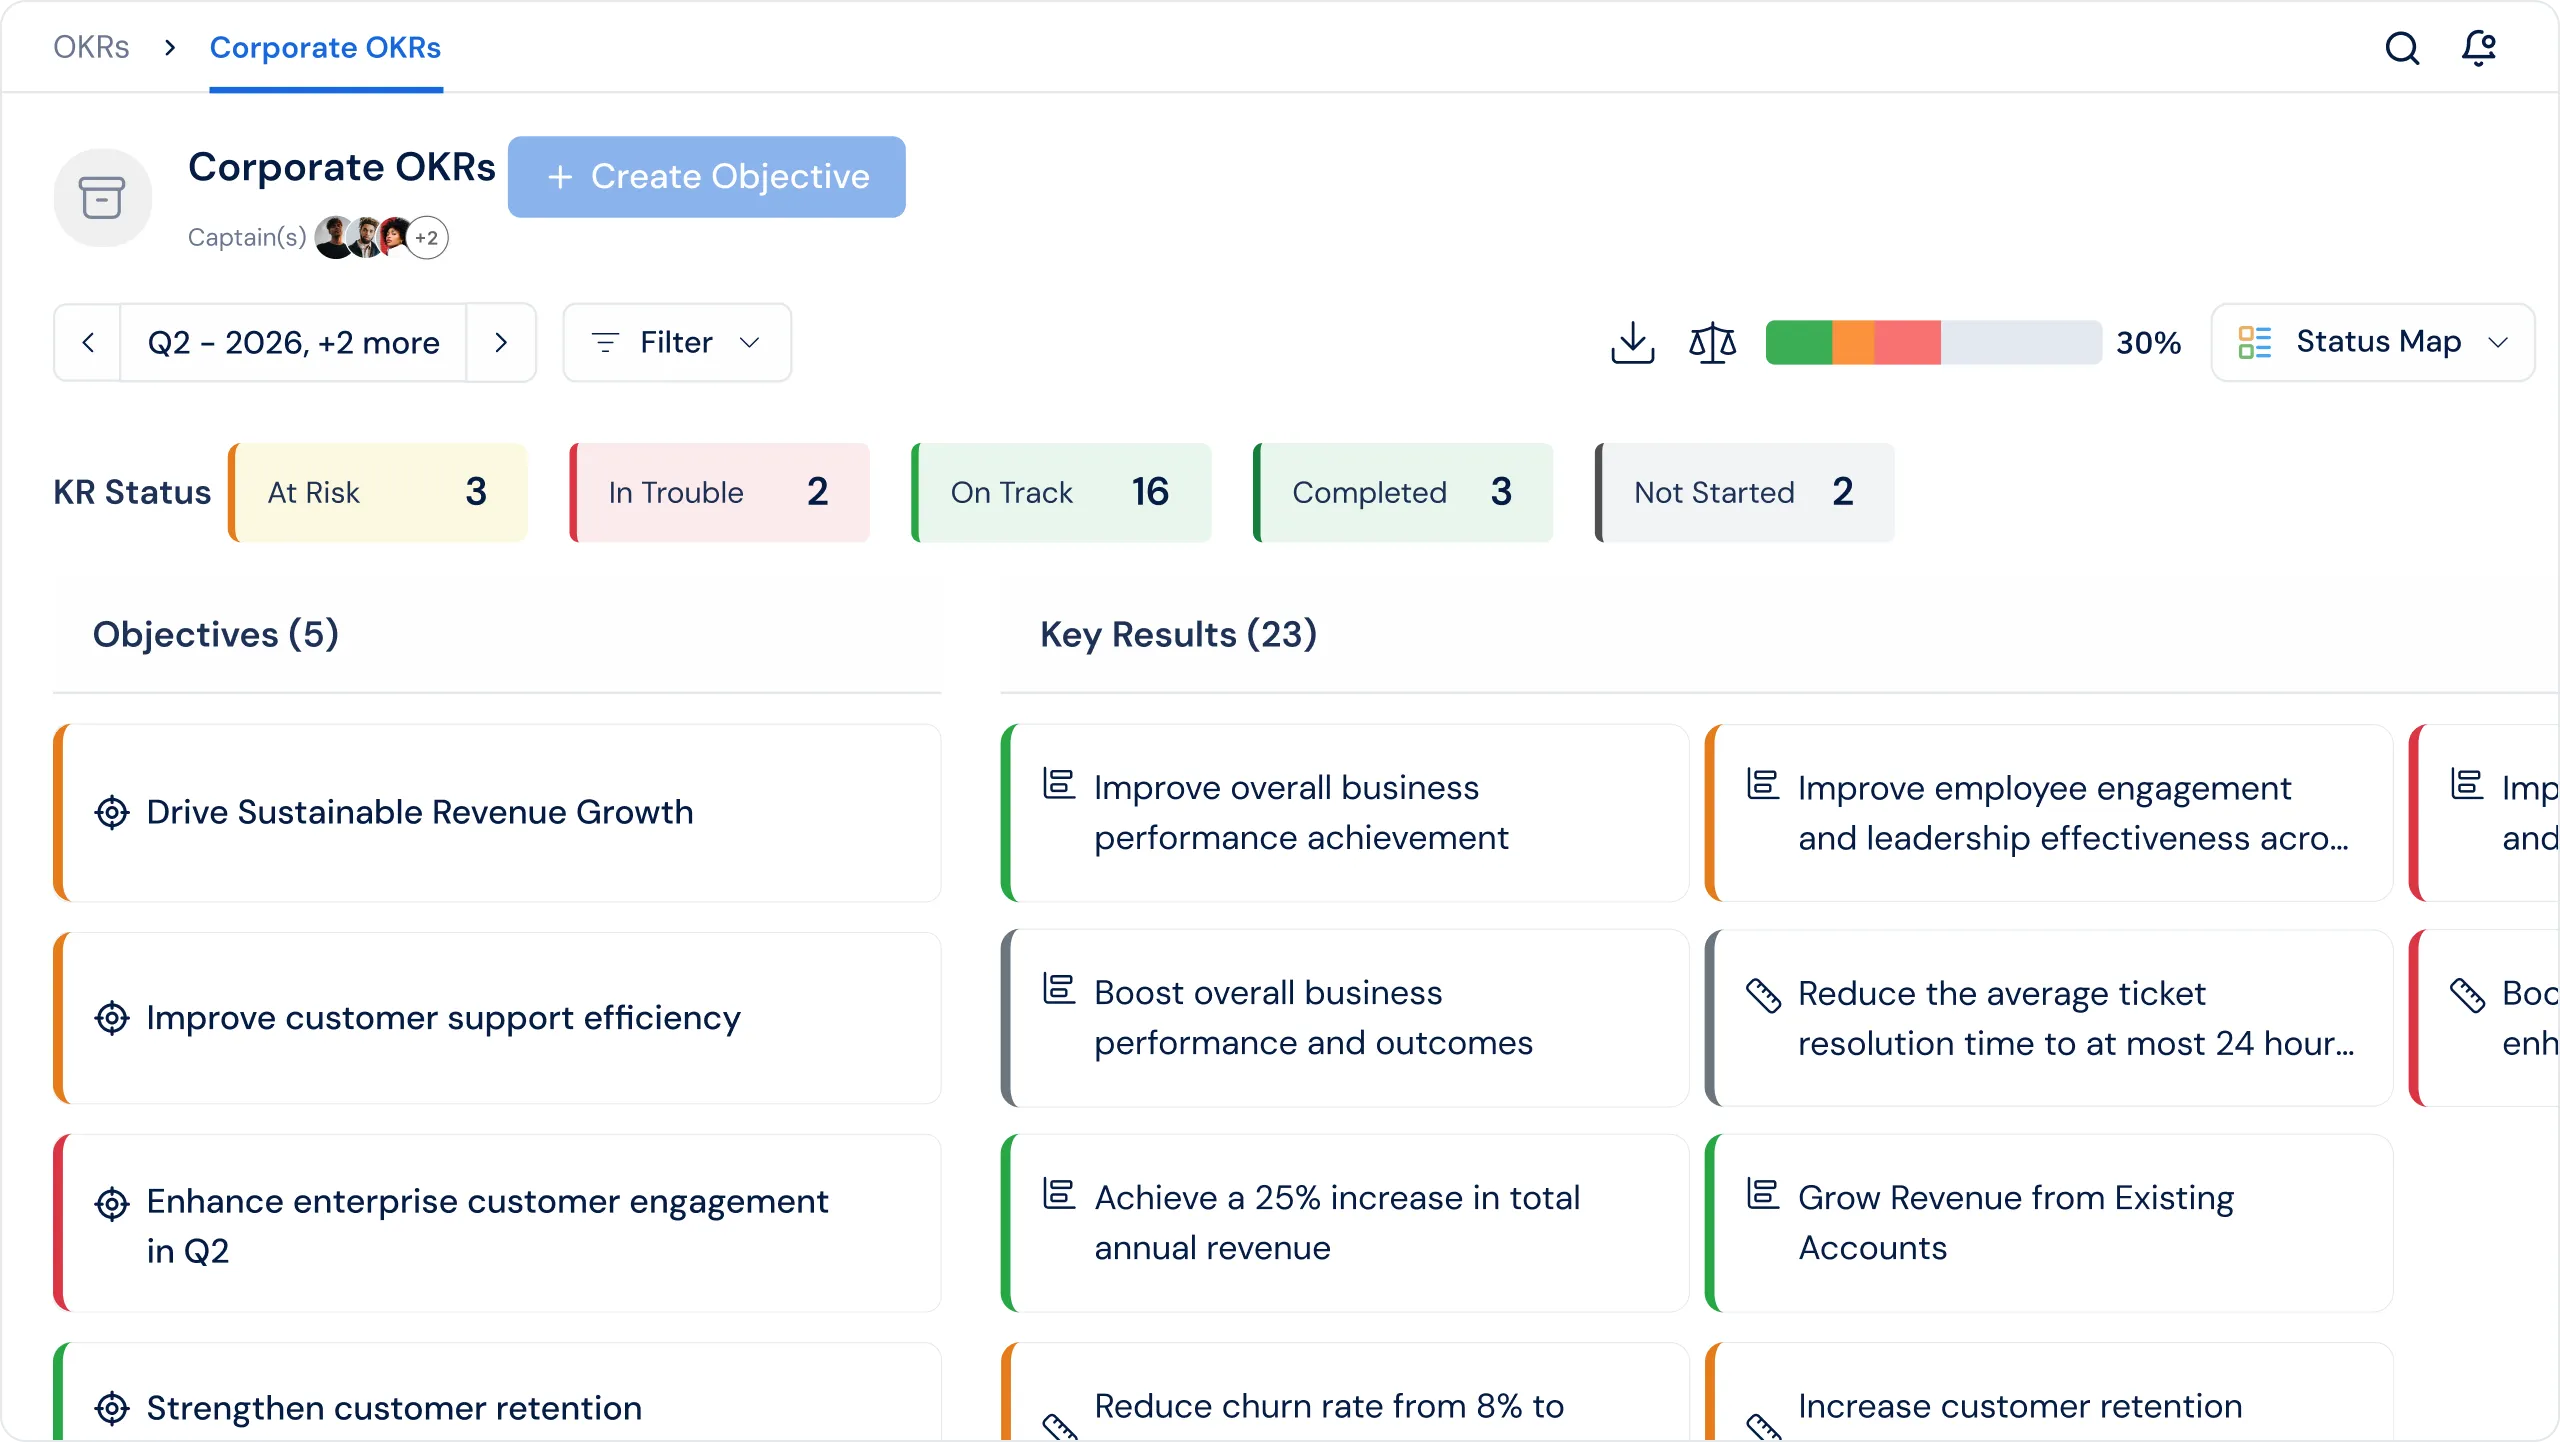
Task: Click the icon on Grow Revenue from Existing Accounts
Action: click(1763, 1194)
